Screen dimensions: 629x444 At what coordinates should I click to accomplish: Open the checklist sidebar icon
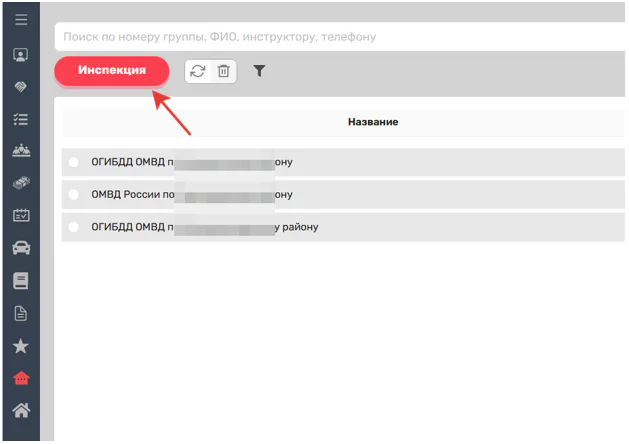(x=20, y=118)
